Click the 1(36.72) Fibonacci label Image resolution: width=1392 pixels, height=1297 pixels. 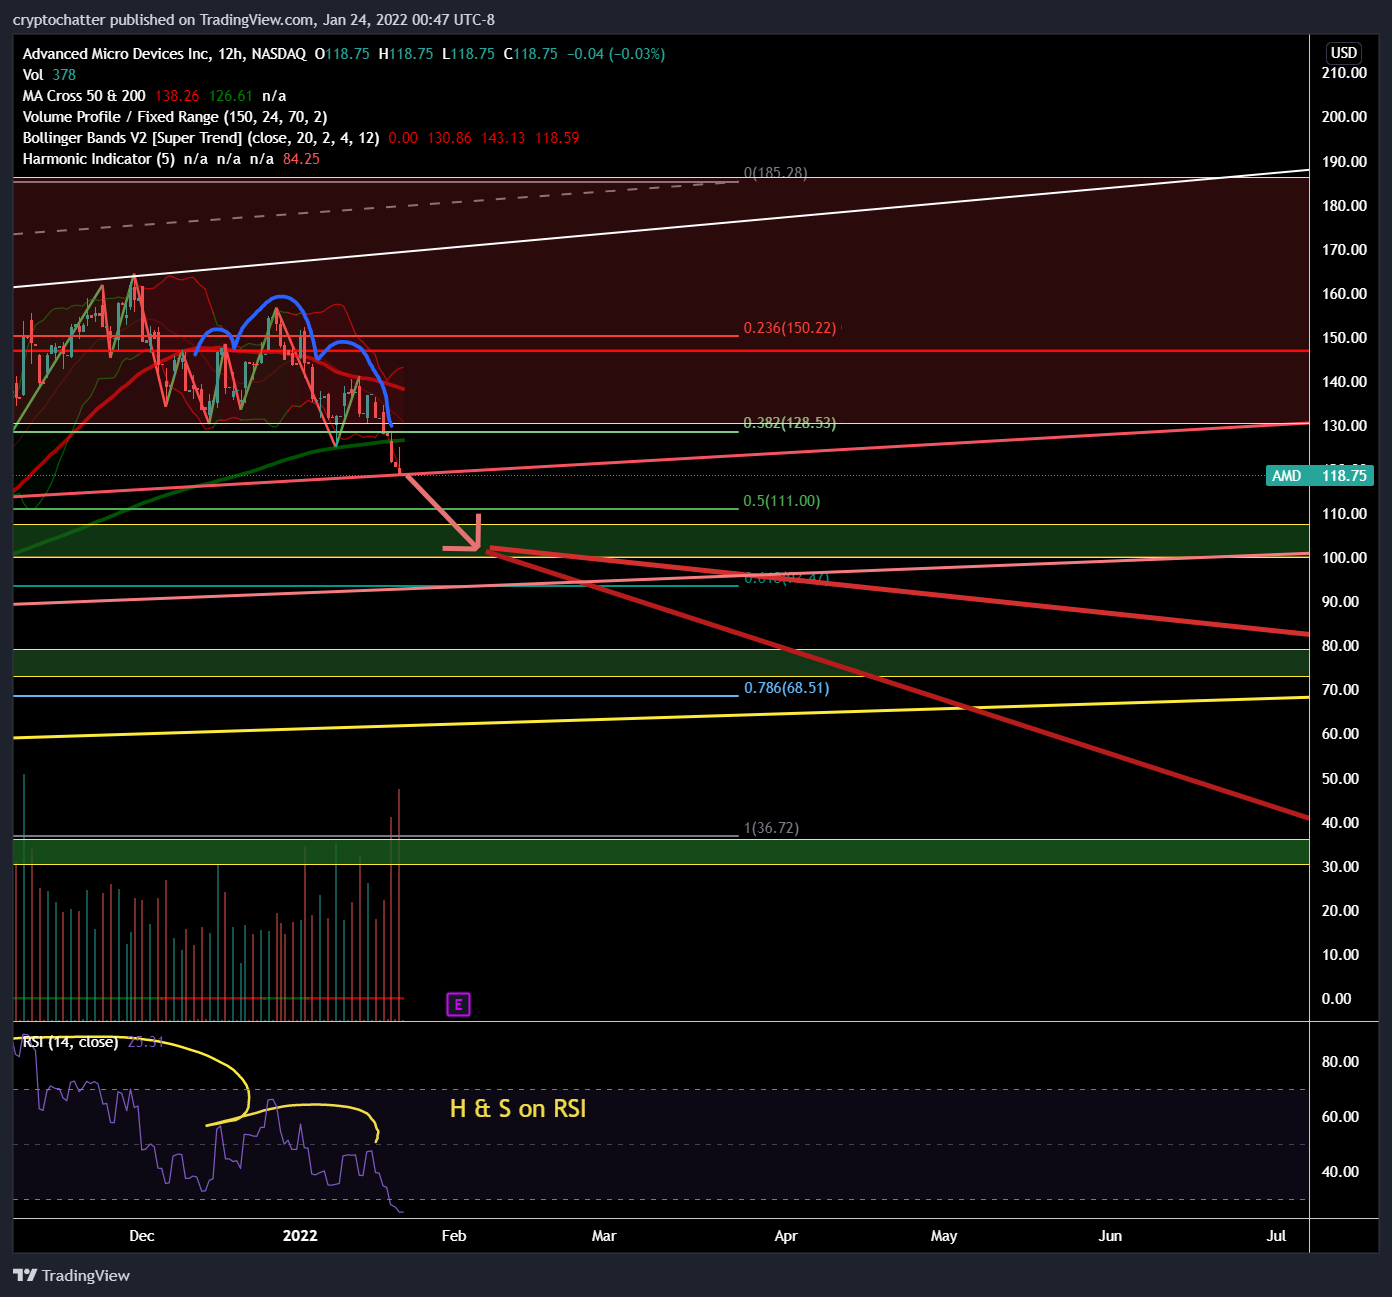point(772,828)
